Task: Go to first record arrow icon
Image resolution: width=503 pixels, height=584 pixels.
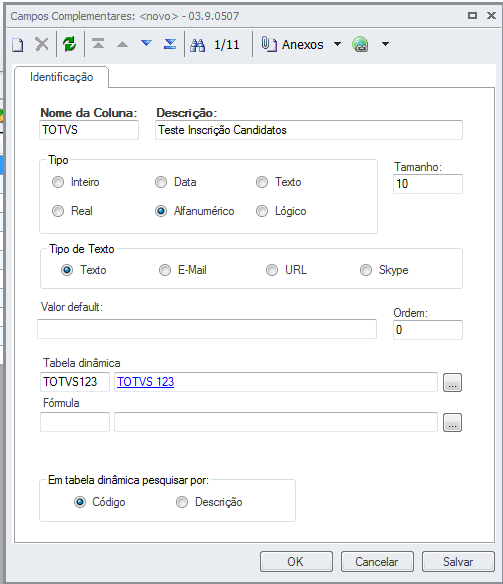Action: click(98, 44)
